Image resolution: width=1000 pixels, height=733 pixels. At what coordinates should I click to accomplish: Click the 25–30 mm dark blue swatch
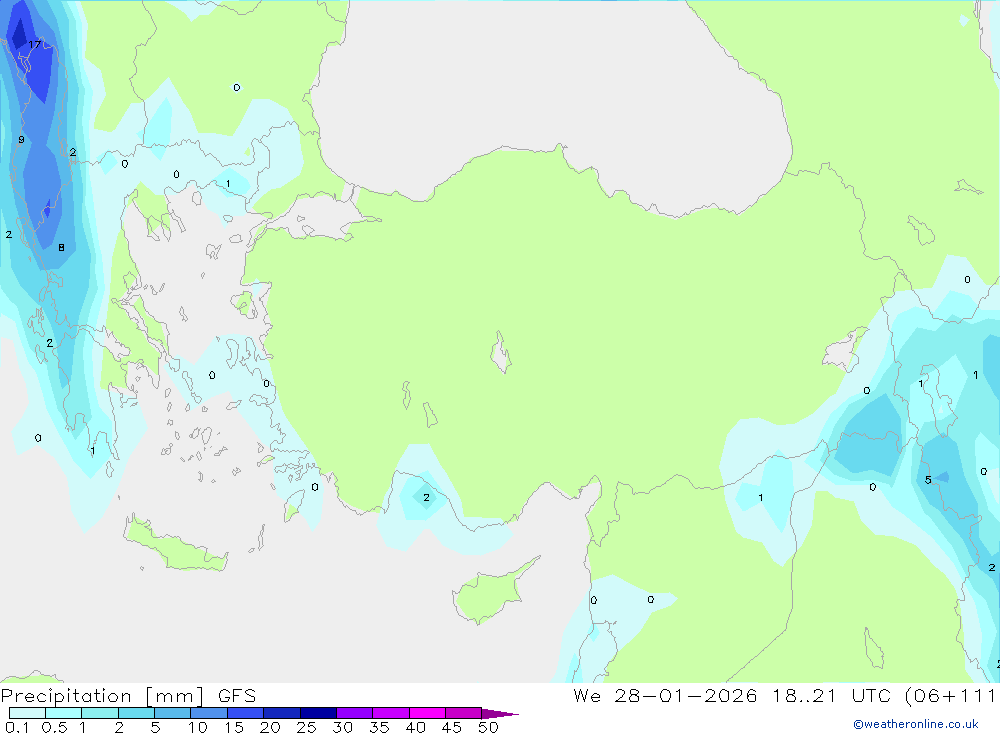click(x=318, y=713)
